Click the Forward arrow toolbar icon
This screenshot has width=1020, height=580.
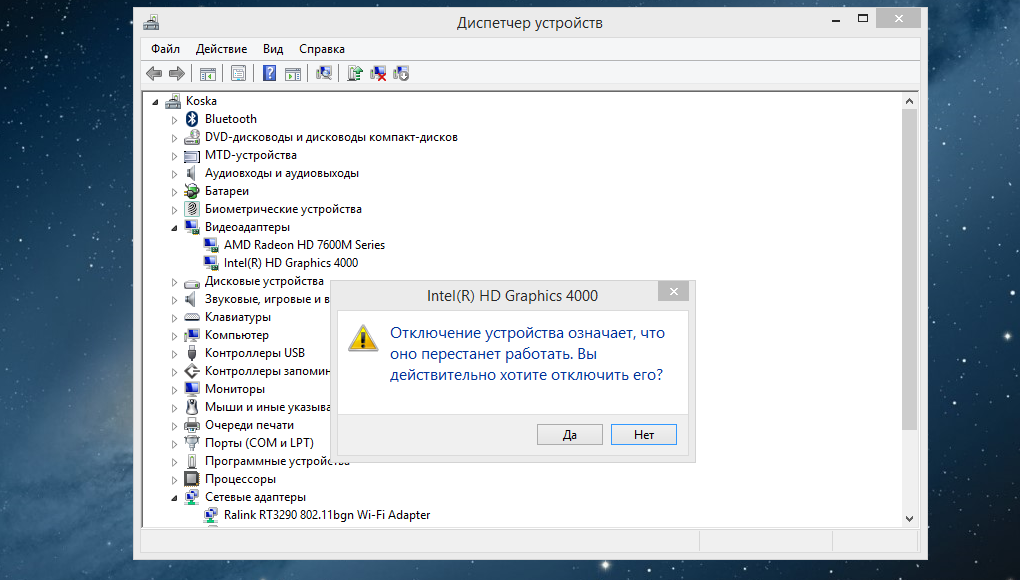pyautogui.click(x=177, y=73)
